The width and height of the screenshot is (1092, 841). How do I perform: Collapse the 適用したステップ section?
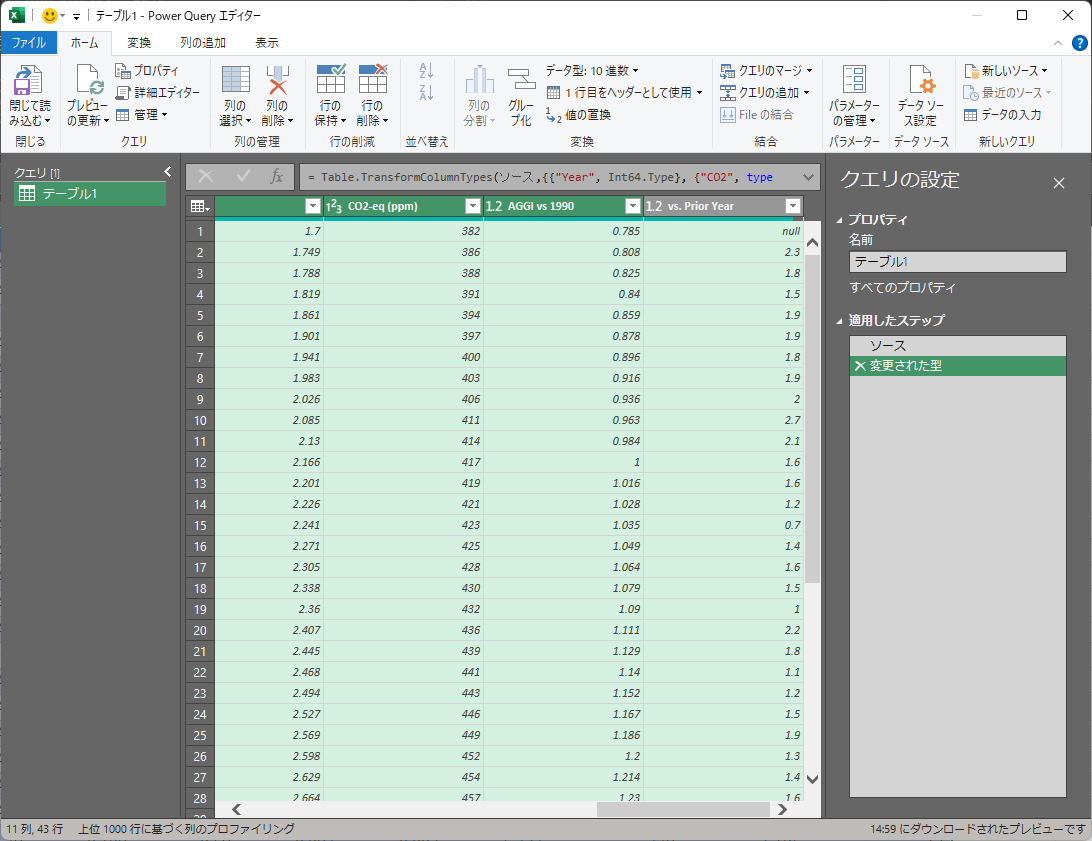839,321
